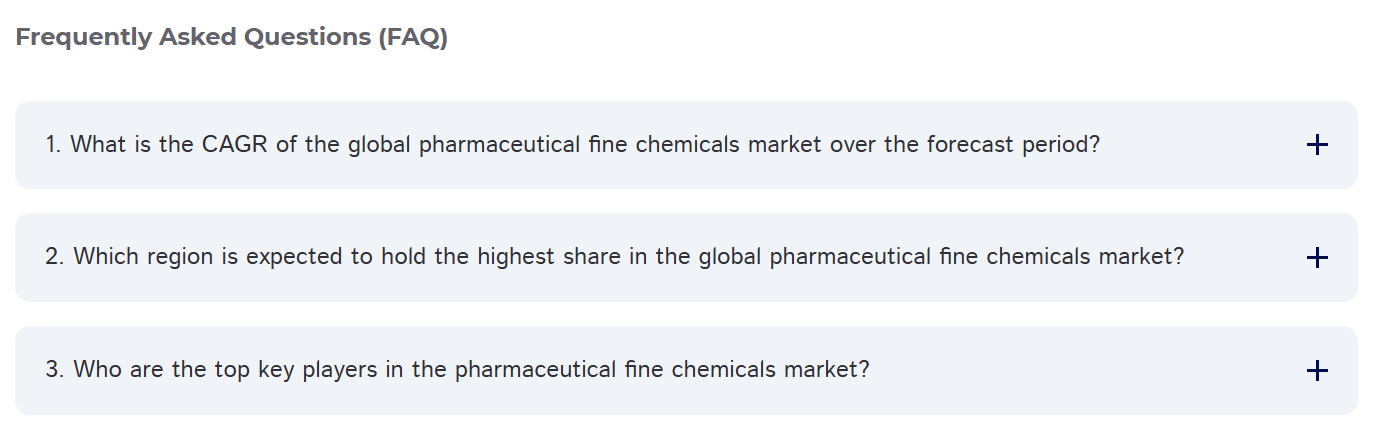Click the Frequently Asked Questions (FAQ) heading
1380x438 pixels.
[x=231, y=38]
